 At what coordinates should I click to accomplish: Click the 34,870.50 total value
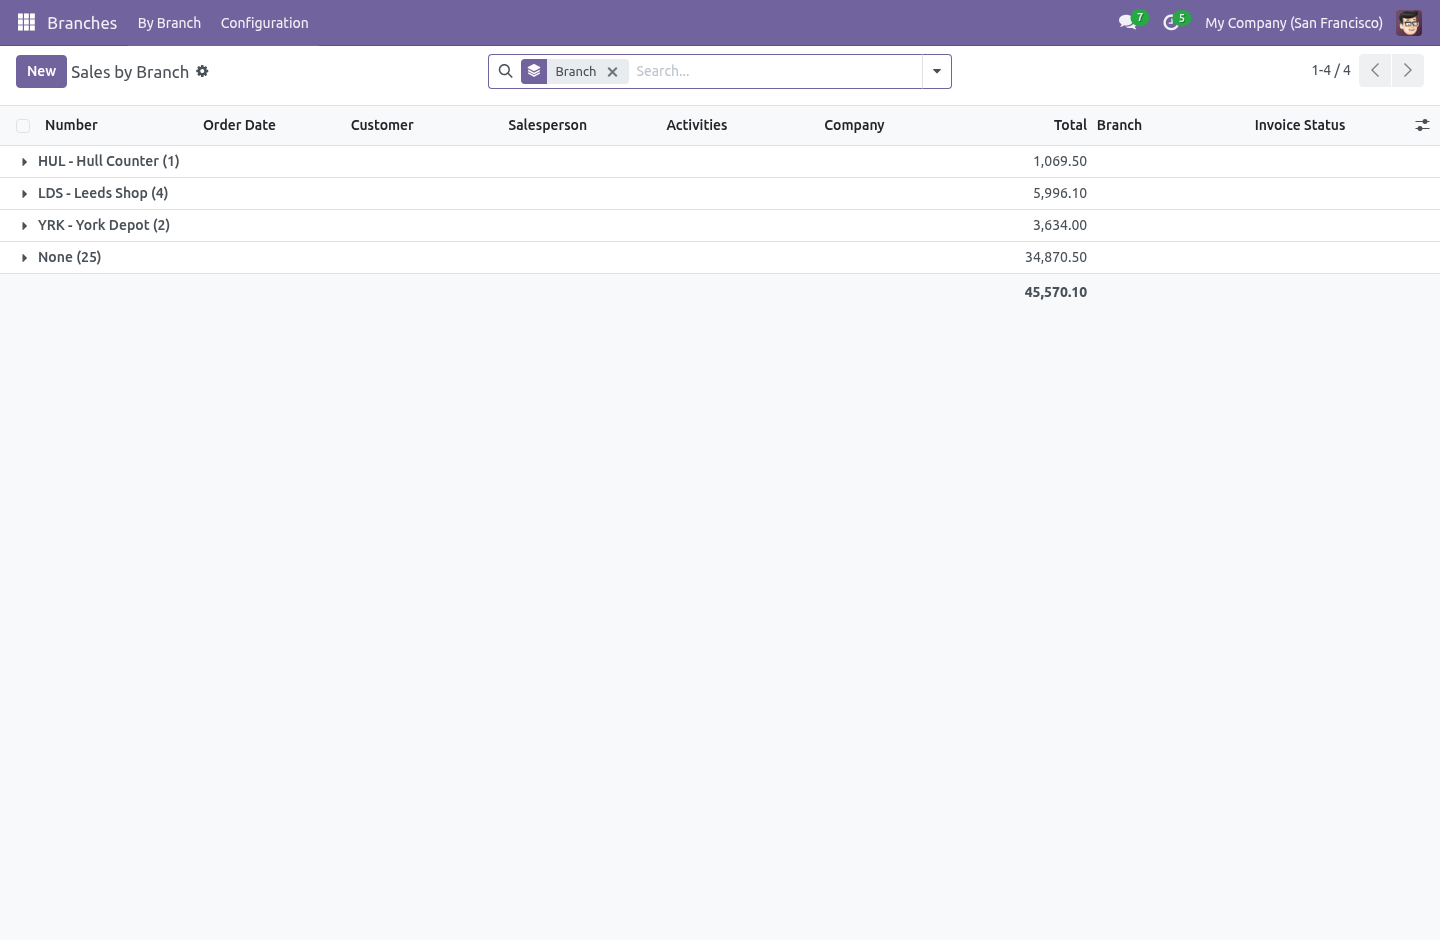pos(1055,257)
